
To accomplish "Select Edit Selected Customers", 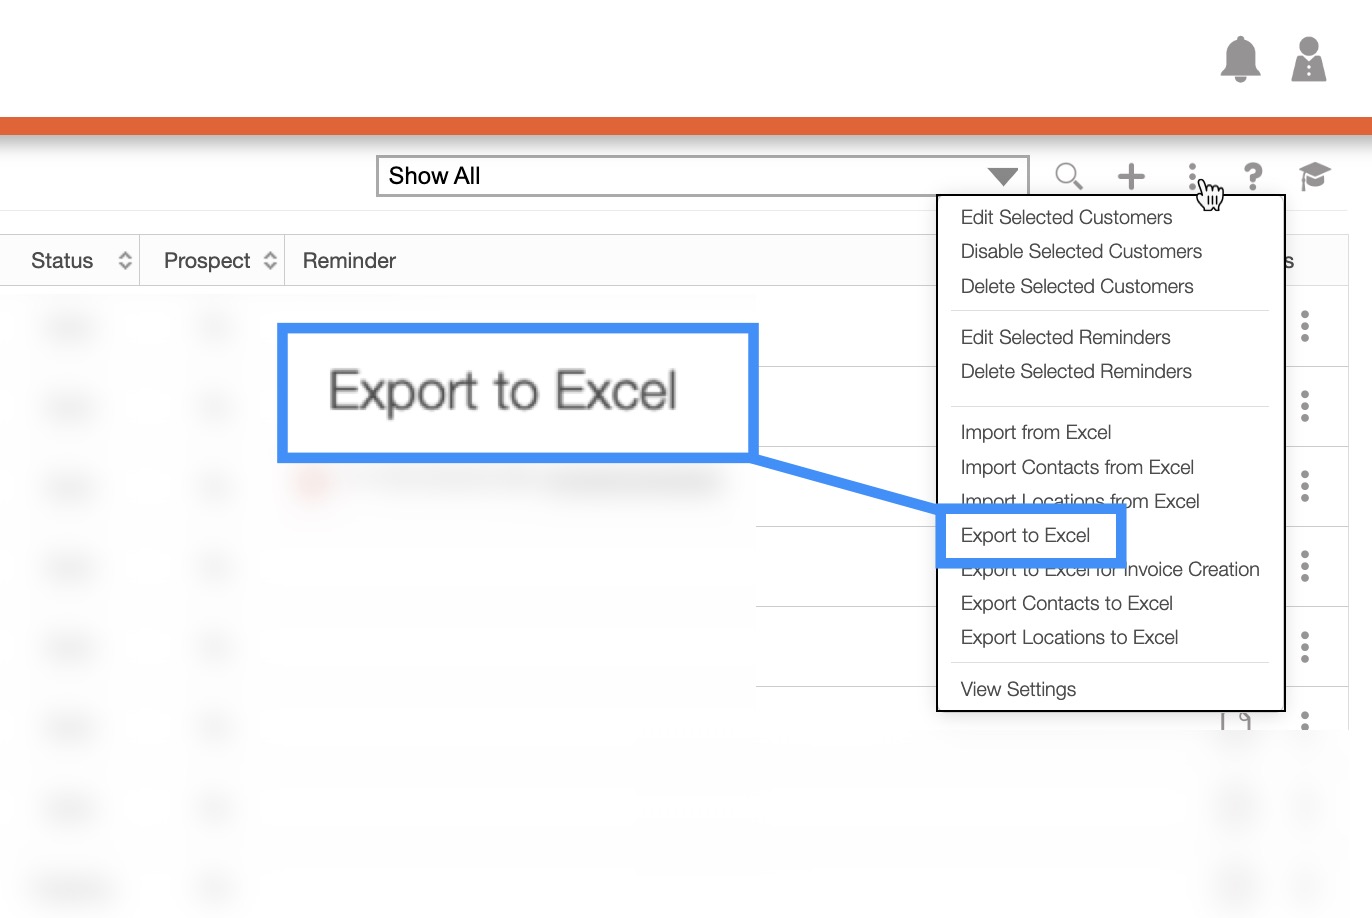I will point(1066,218).
